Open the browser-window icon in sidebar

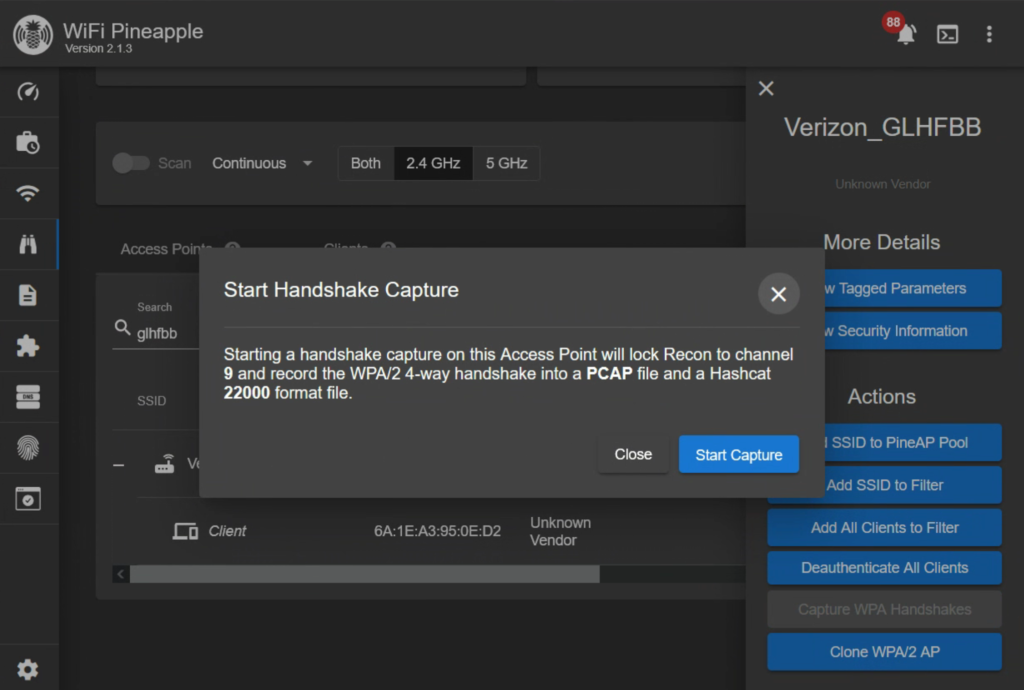[x=28, y=499]
